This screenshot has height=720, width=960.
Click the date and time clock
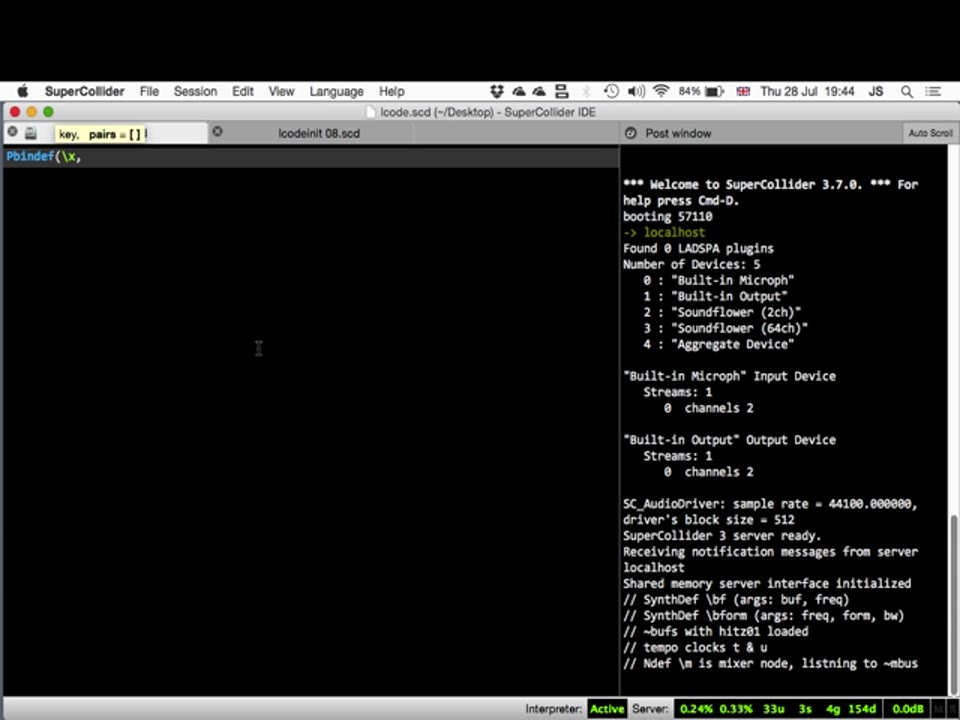click(807, 92)
